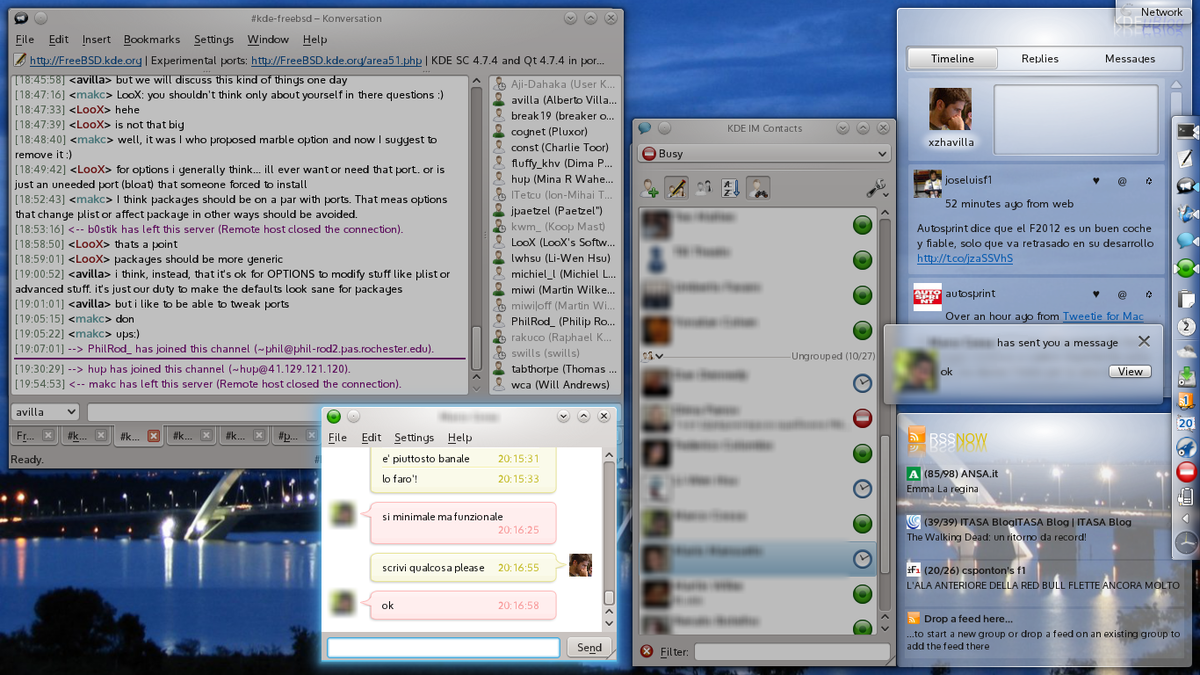The height and width of the screenshot is (675, 1200).
Task: Click the Add Contact icon in KDE IM Contacts
Action: pos(651,187)
